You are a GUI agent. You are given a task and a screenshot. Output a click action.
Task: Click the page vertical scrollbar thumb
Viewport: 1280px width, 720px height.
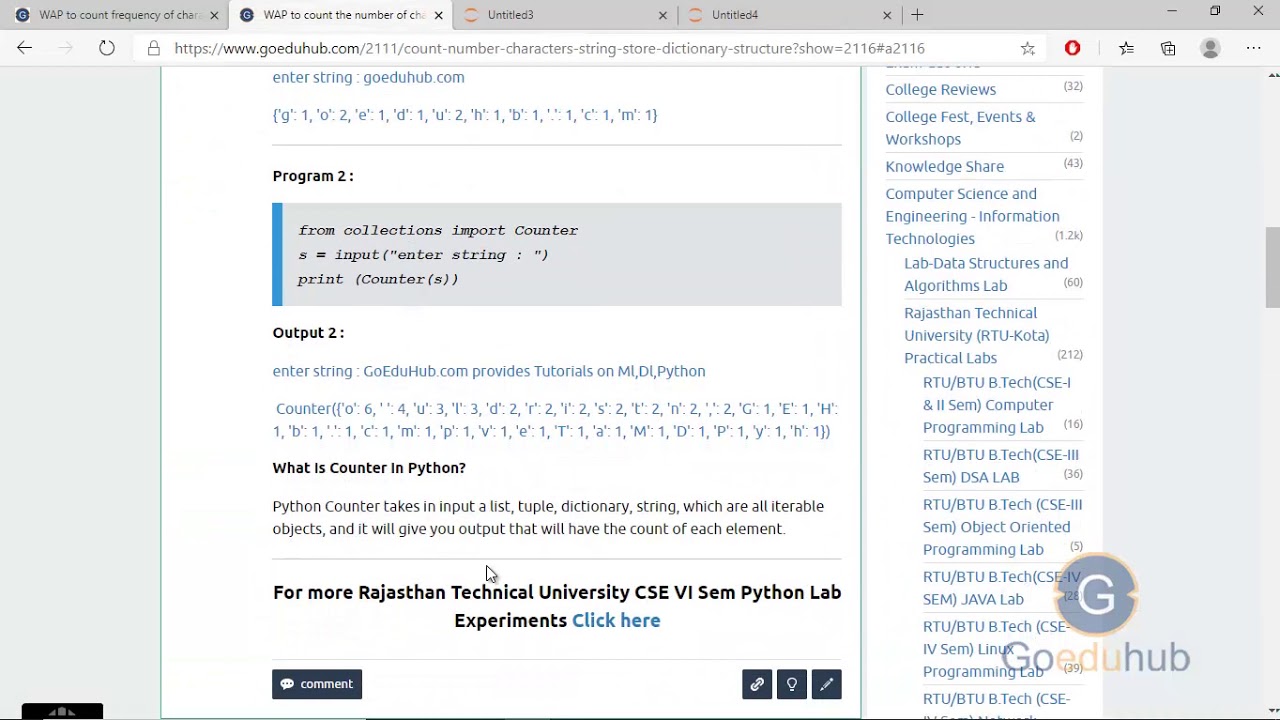click(x=1272, y=267)
